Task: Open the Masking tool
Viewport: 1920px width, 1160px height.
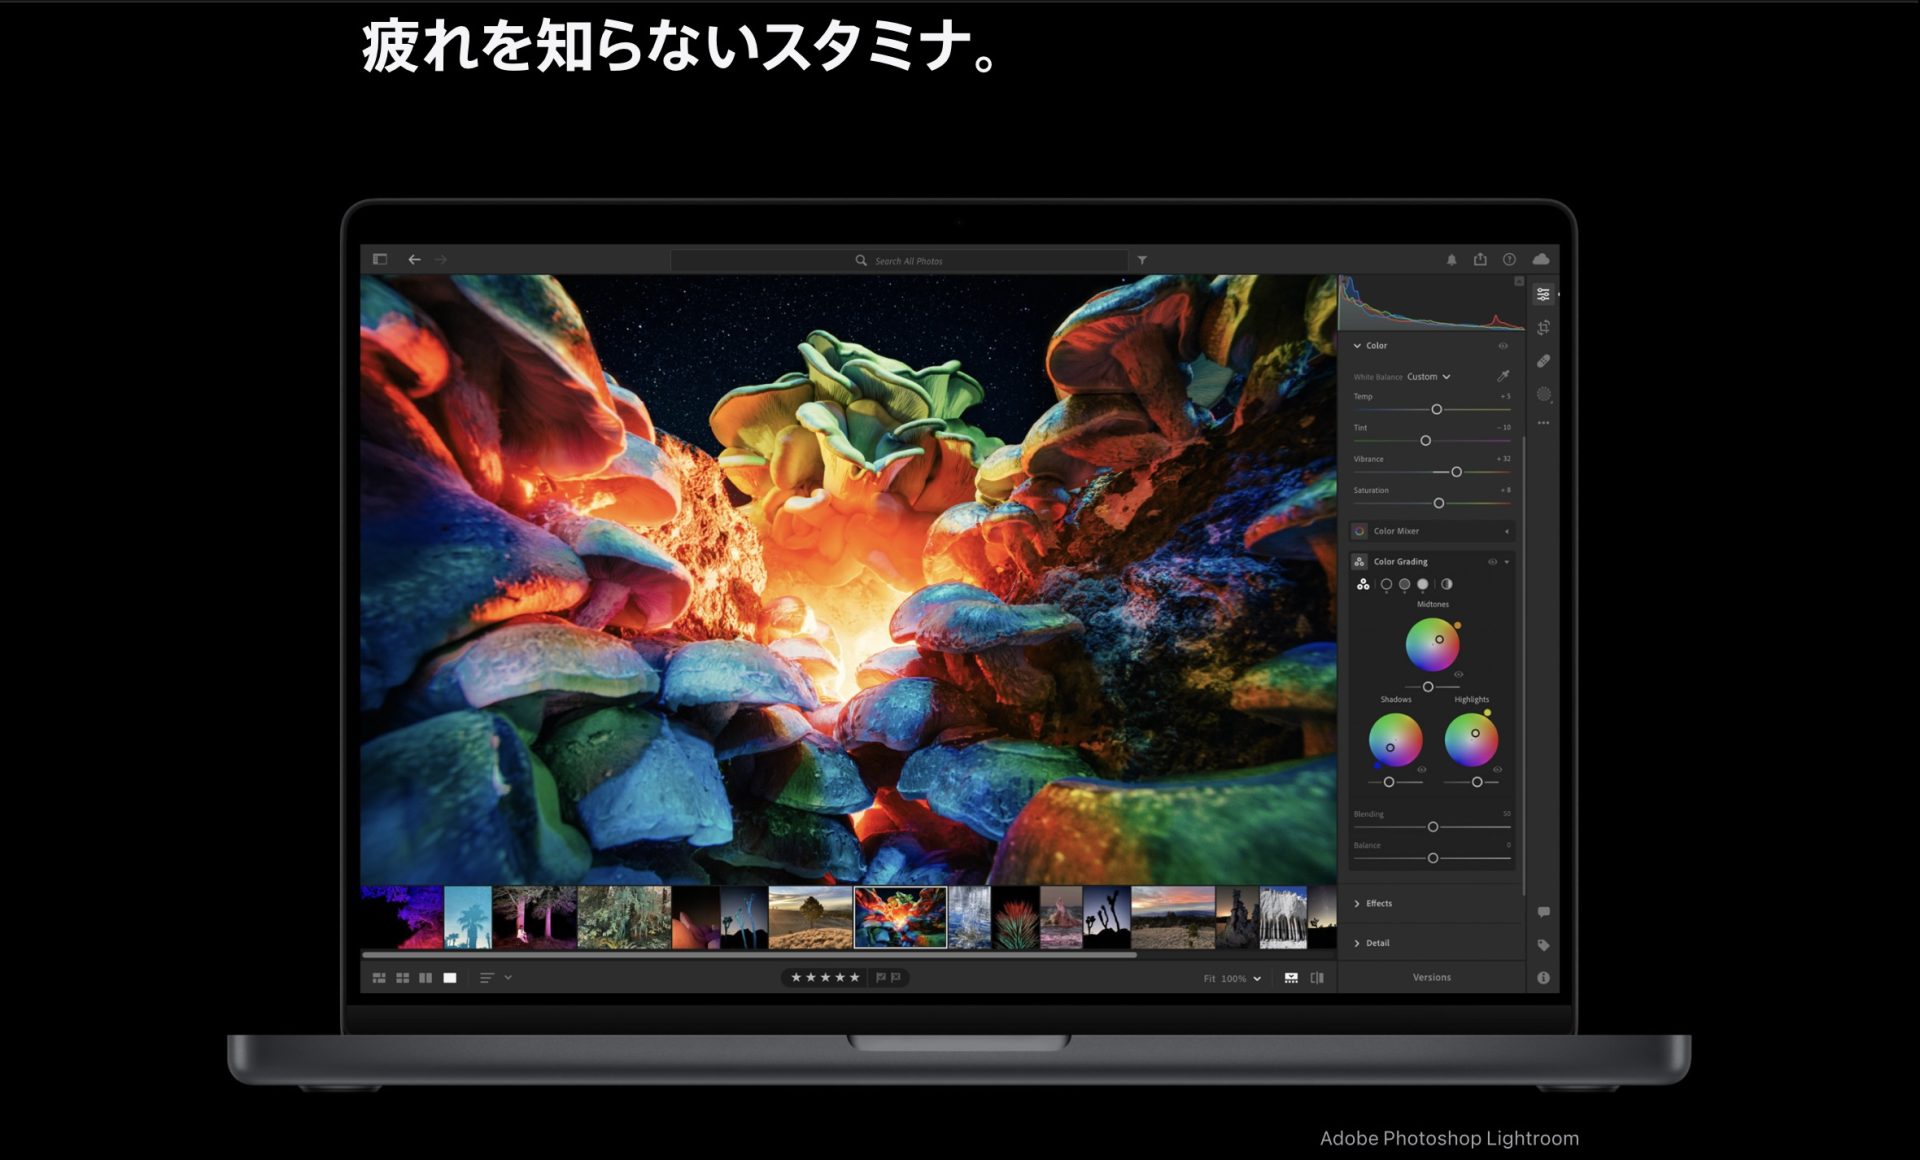Action: 1543,395
